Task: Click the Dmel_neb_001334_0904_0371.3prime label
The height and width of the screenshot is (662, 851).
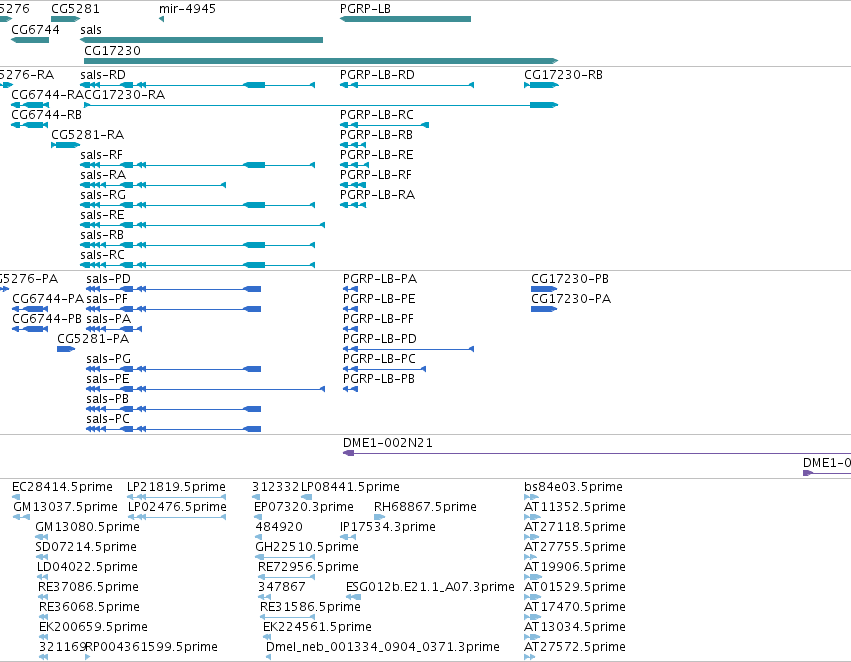Action: 383,647
